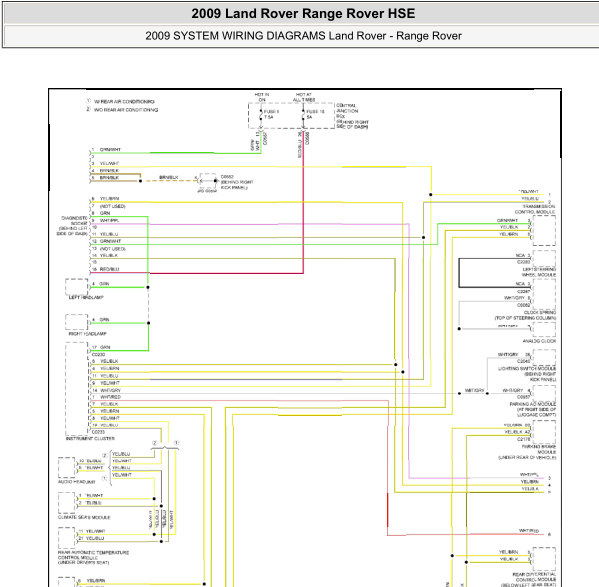Image resolution: width=599 pixels, height=587 pixels.
Task: Click the 'C2178' connector label
Action: [x=523, y=439]
